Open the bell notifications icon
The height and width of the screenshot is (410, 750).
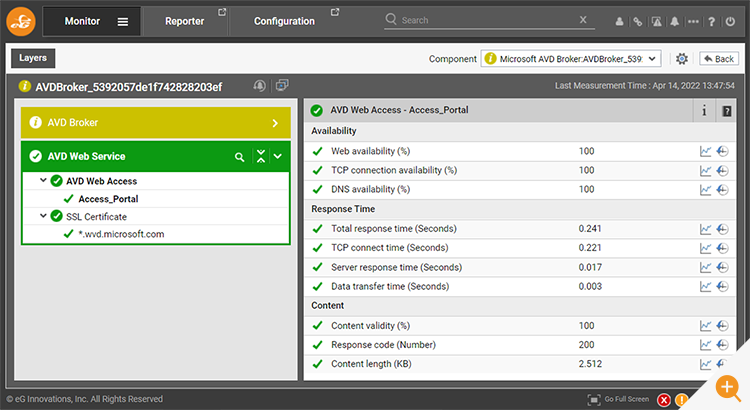tap(674, 22)
